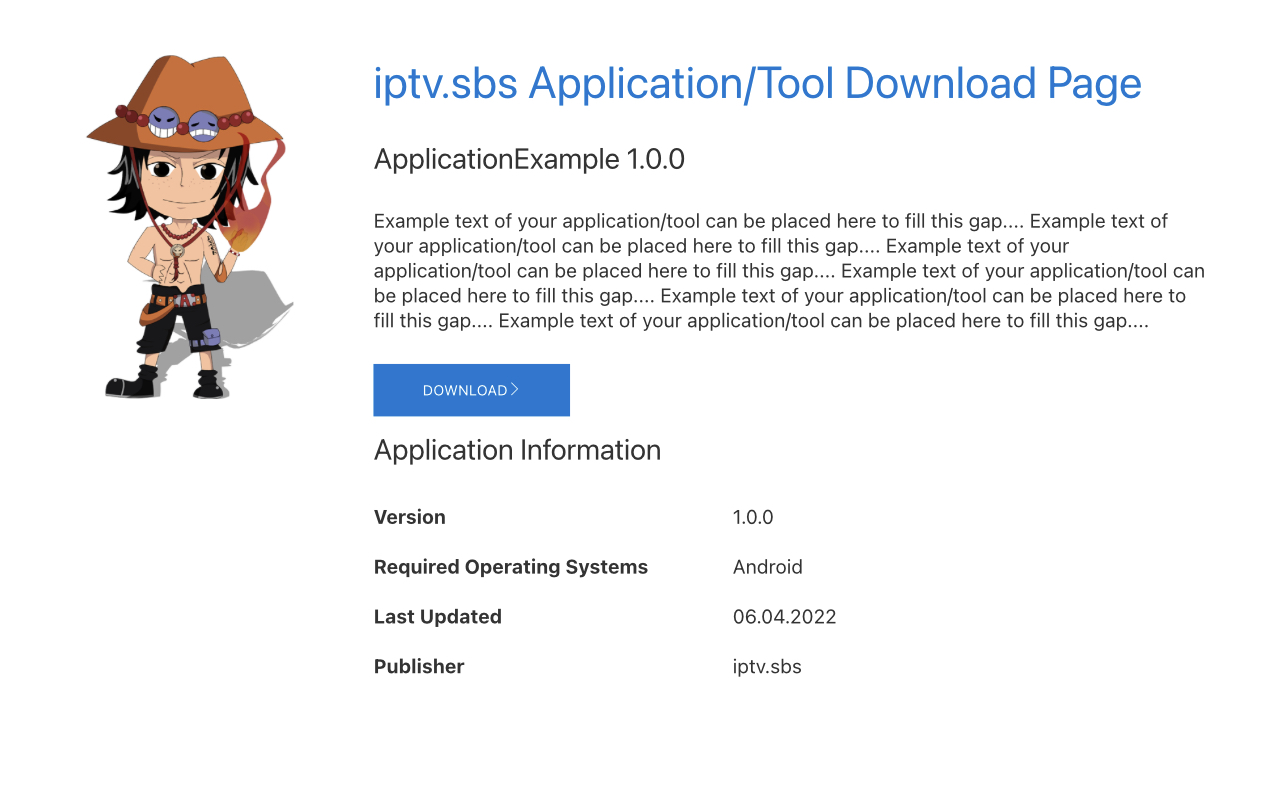The image size is (1284, 795).
Task: Click the iptv.sbs publisher value
Action: (x=767, y=666)
